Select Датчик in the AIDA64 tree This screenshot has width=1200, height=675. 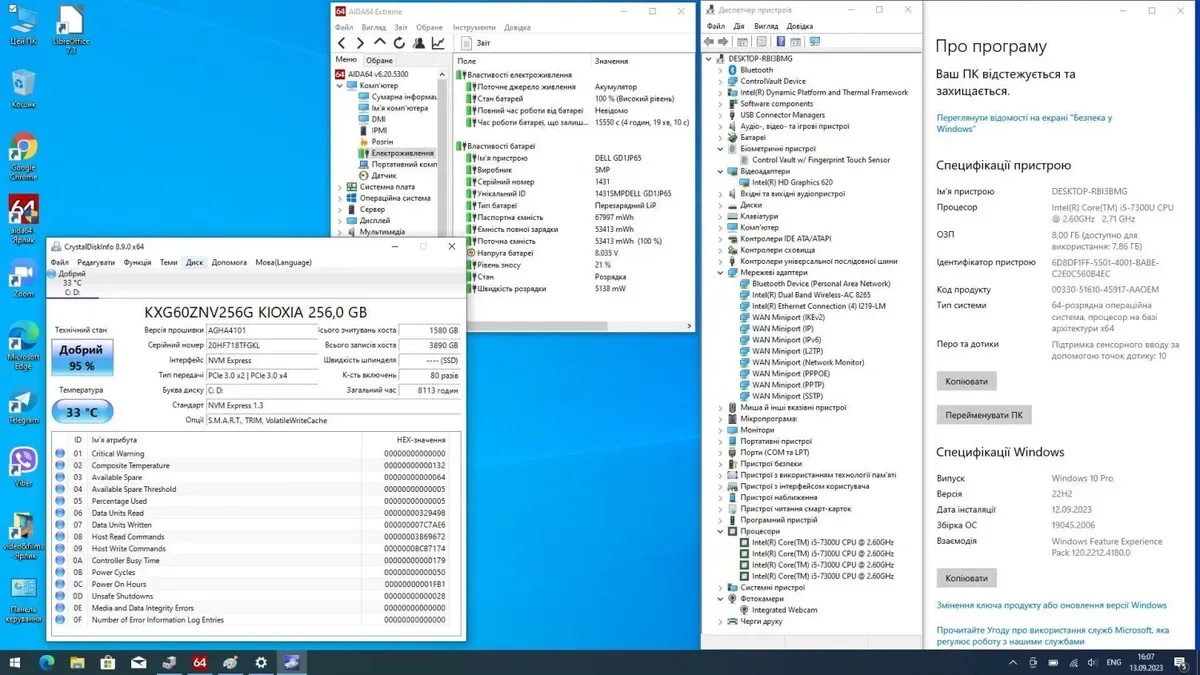point(384,176)
